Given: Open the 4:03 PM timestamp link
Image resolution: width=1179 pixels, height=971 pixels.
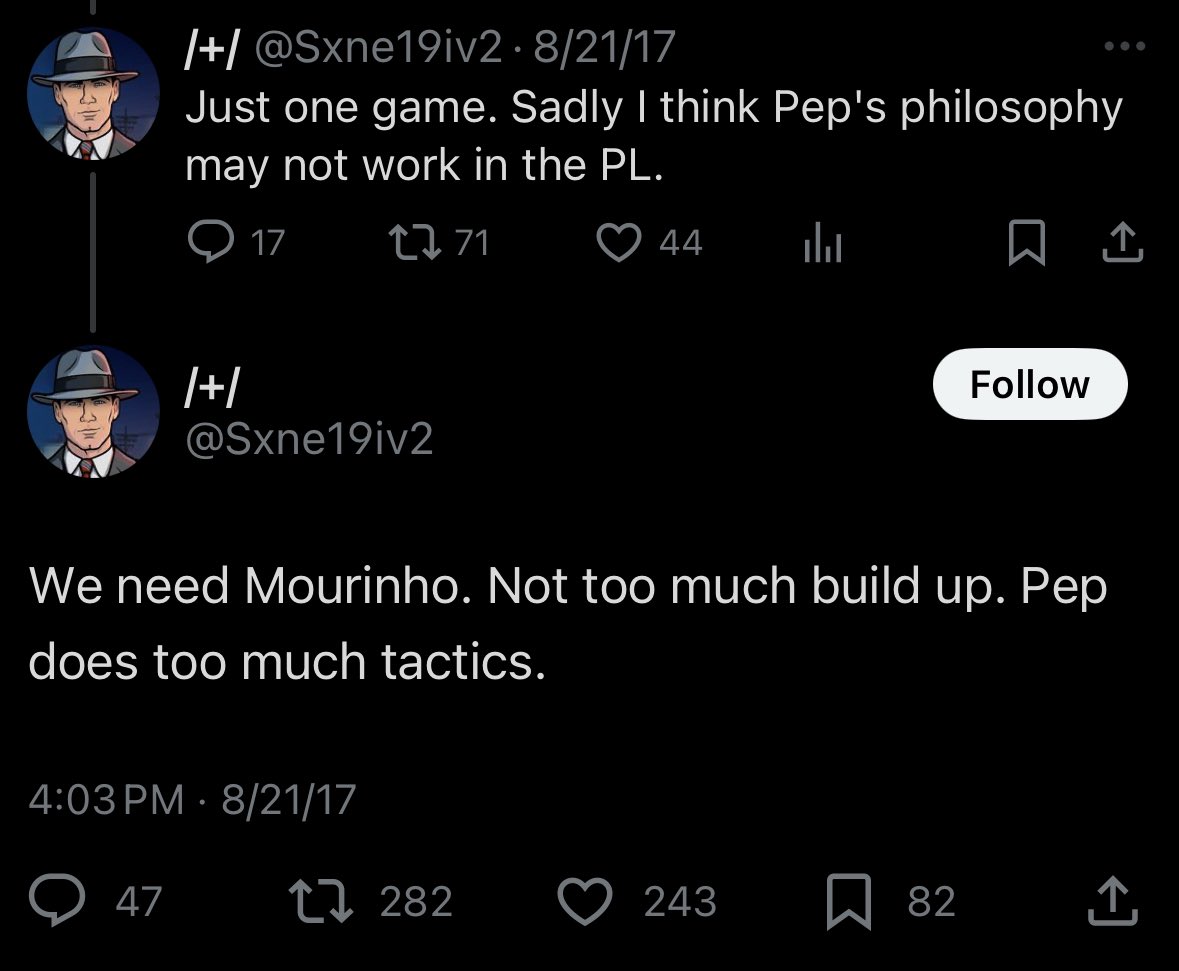Looking at the screenshot, I should 106,799.
